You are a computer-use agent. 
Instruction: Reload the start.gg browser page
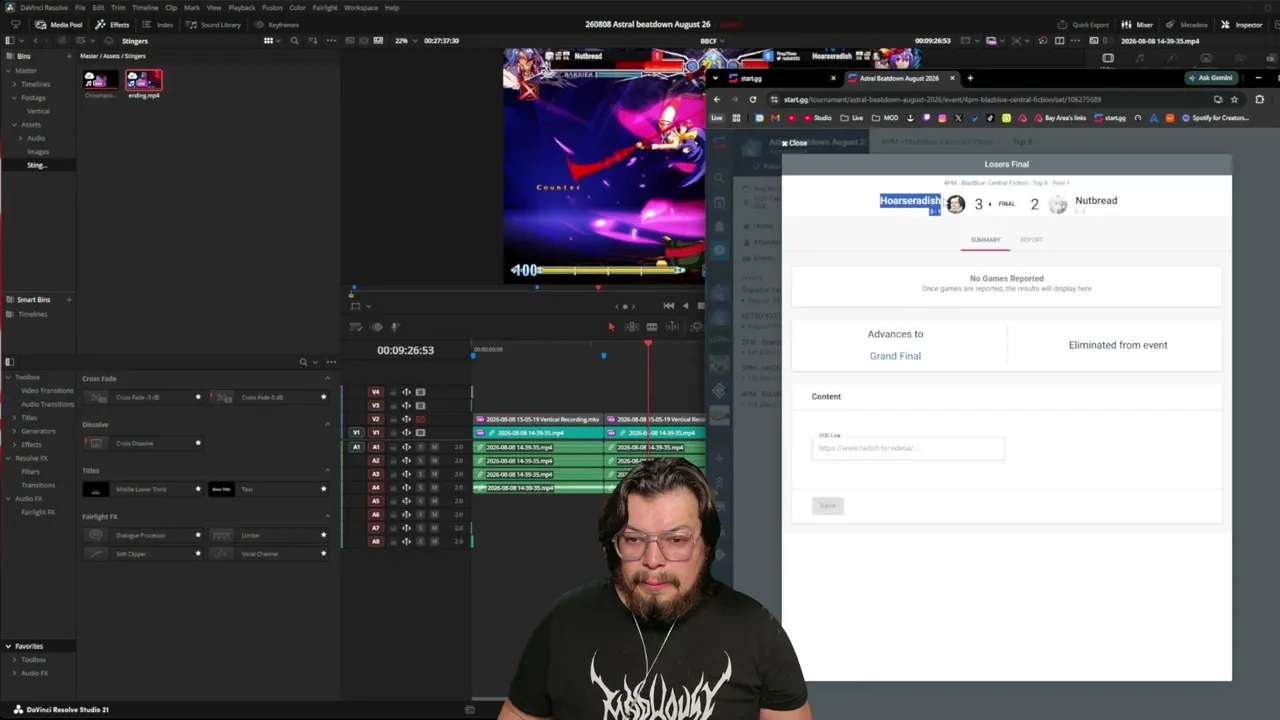coord(753,99)
